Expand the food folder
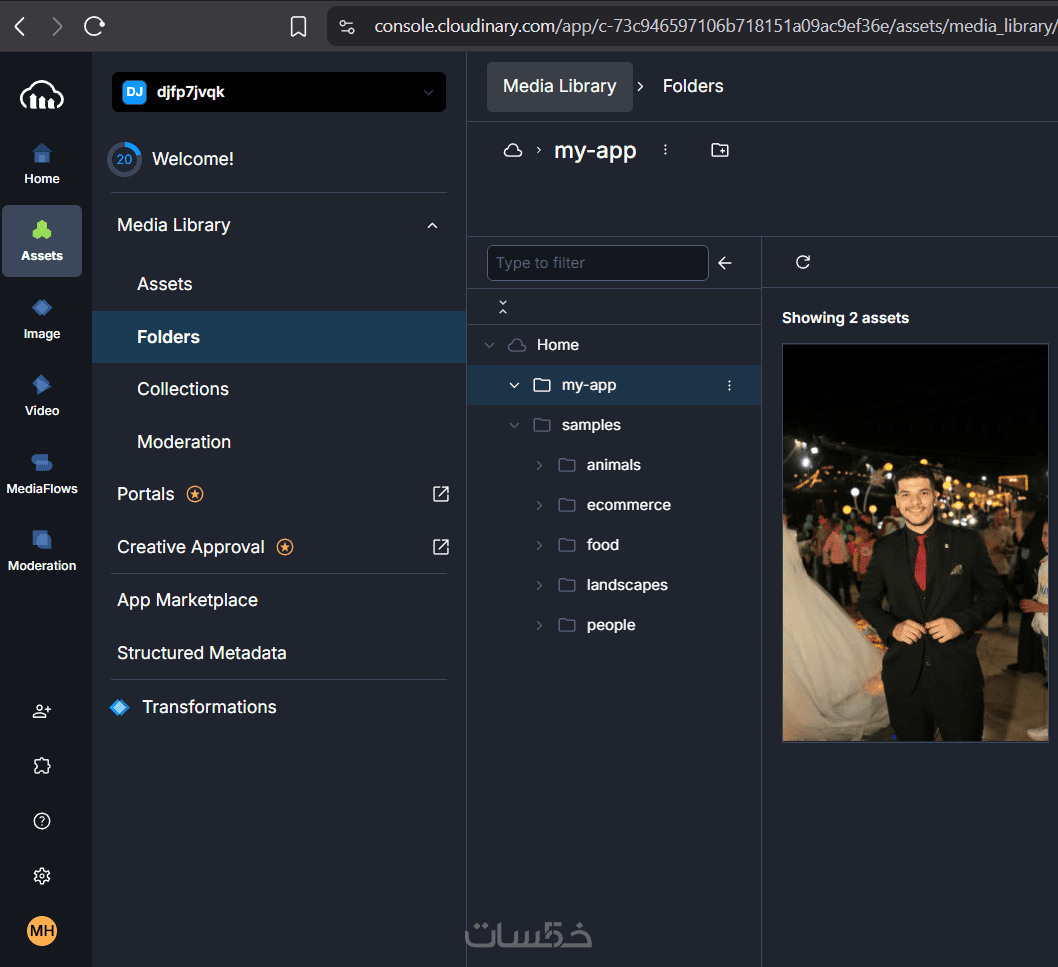The height and width of the screenshot is (967, 1058). pyautogui.click(x=539, y=545)
